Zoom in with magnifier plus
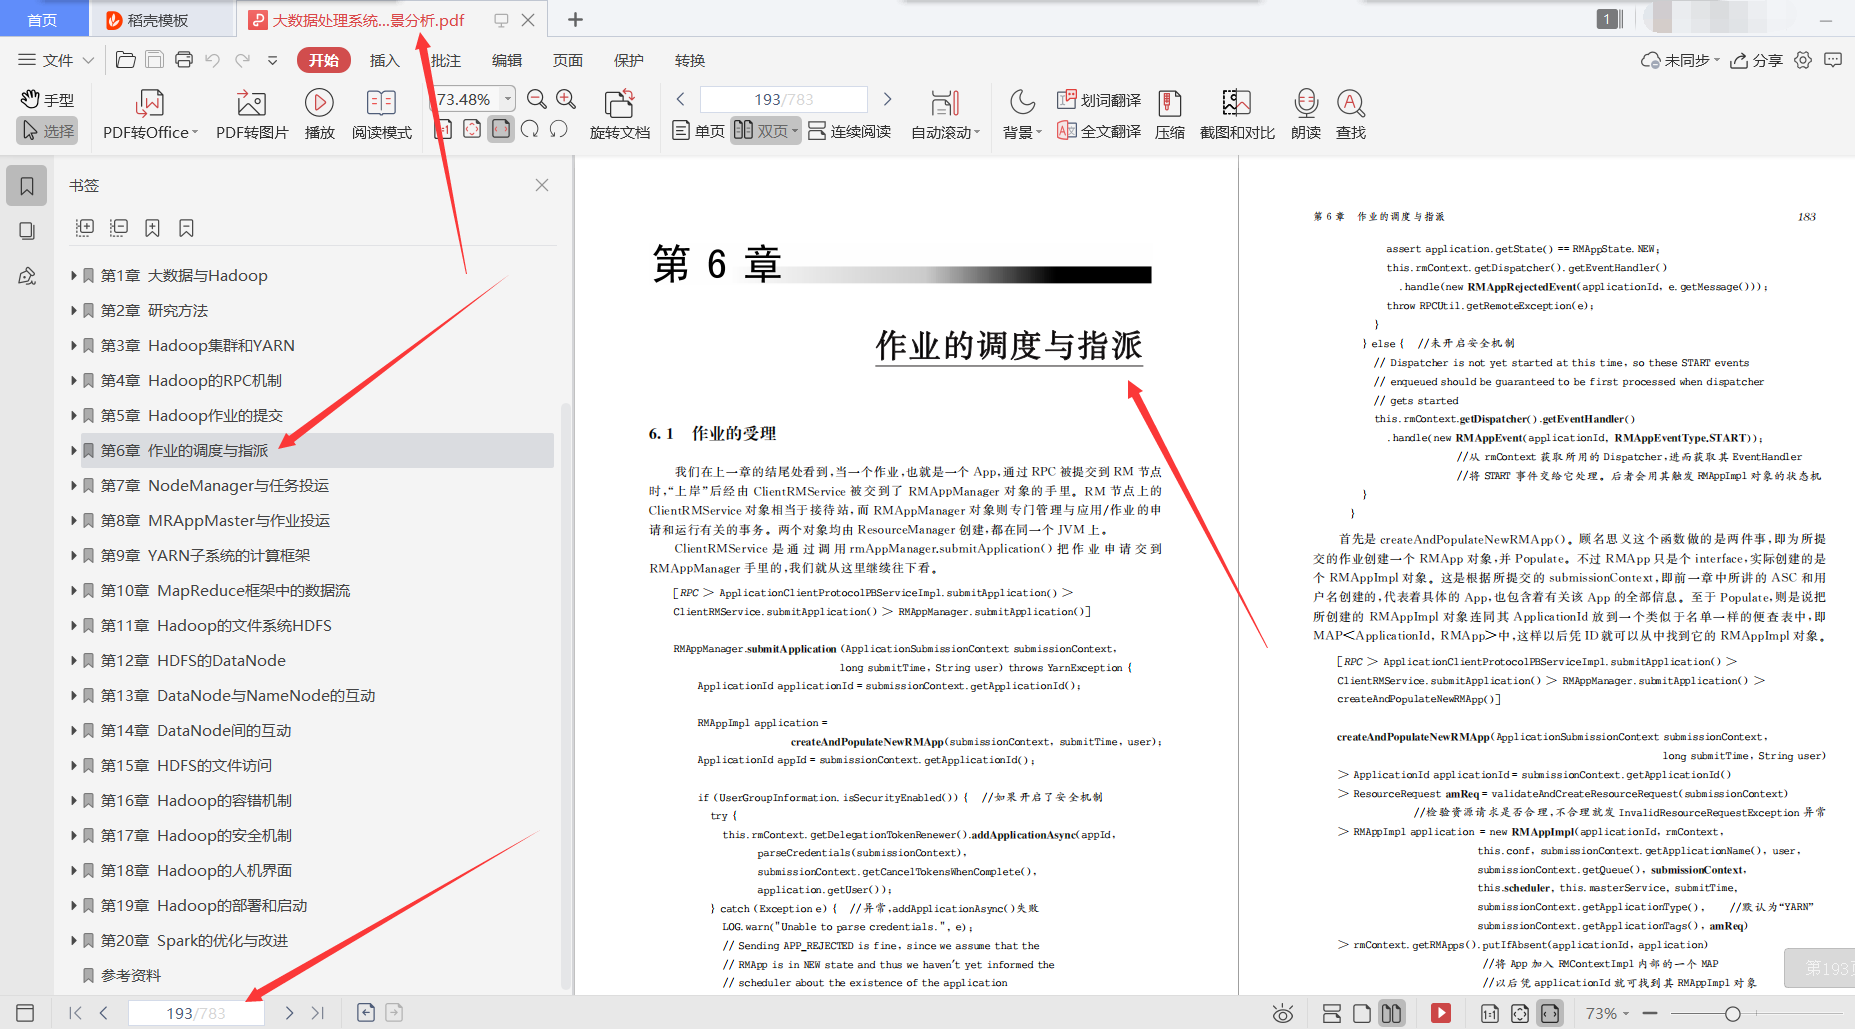 [x=566, y=99]
